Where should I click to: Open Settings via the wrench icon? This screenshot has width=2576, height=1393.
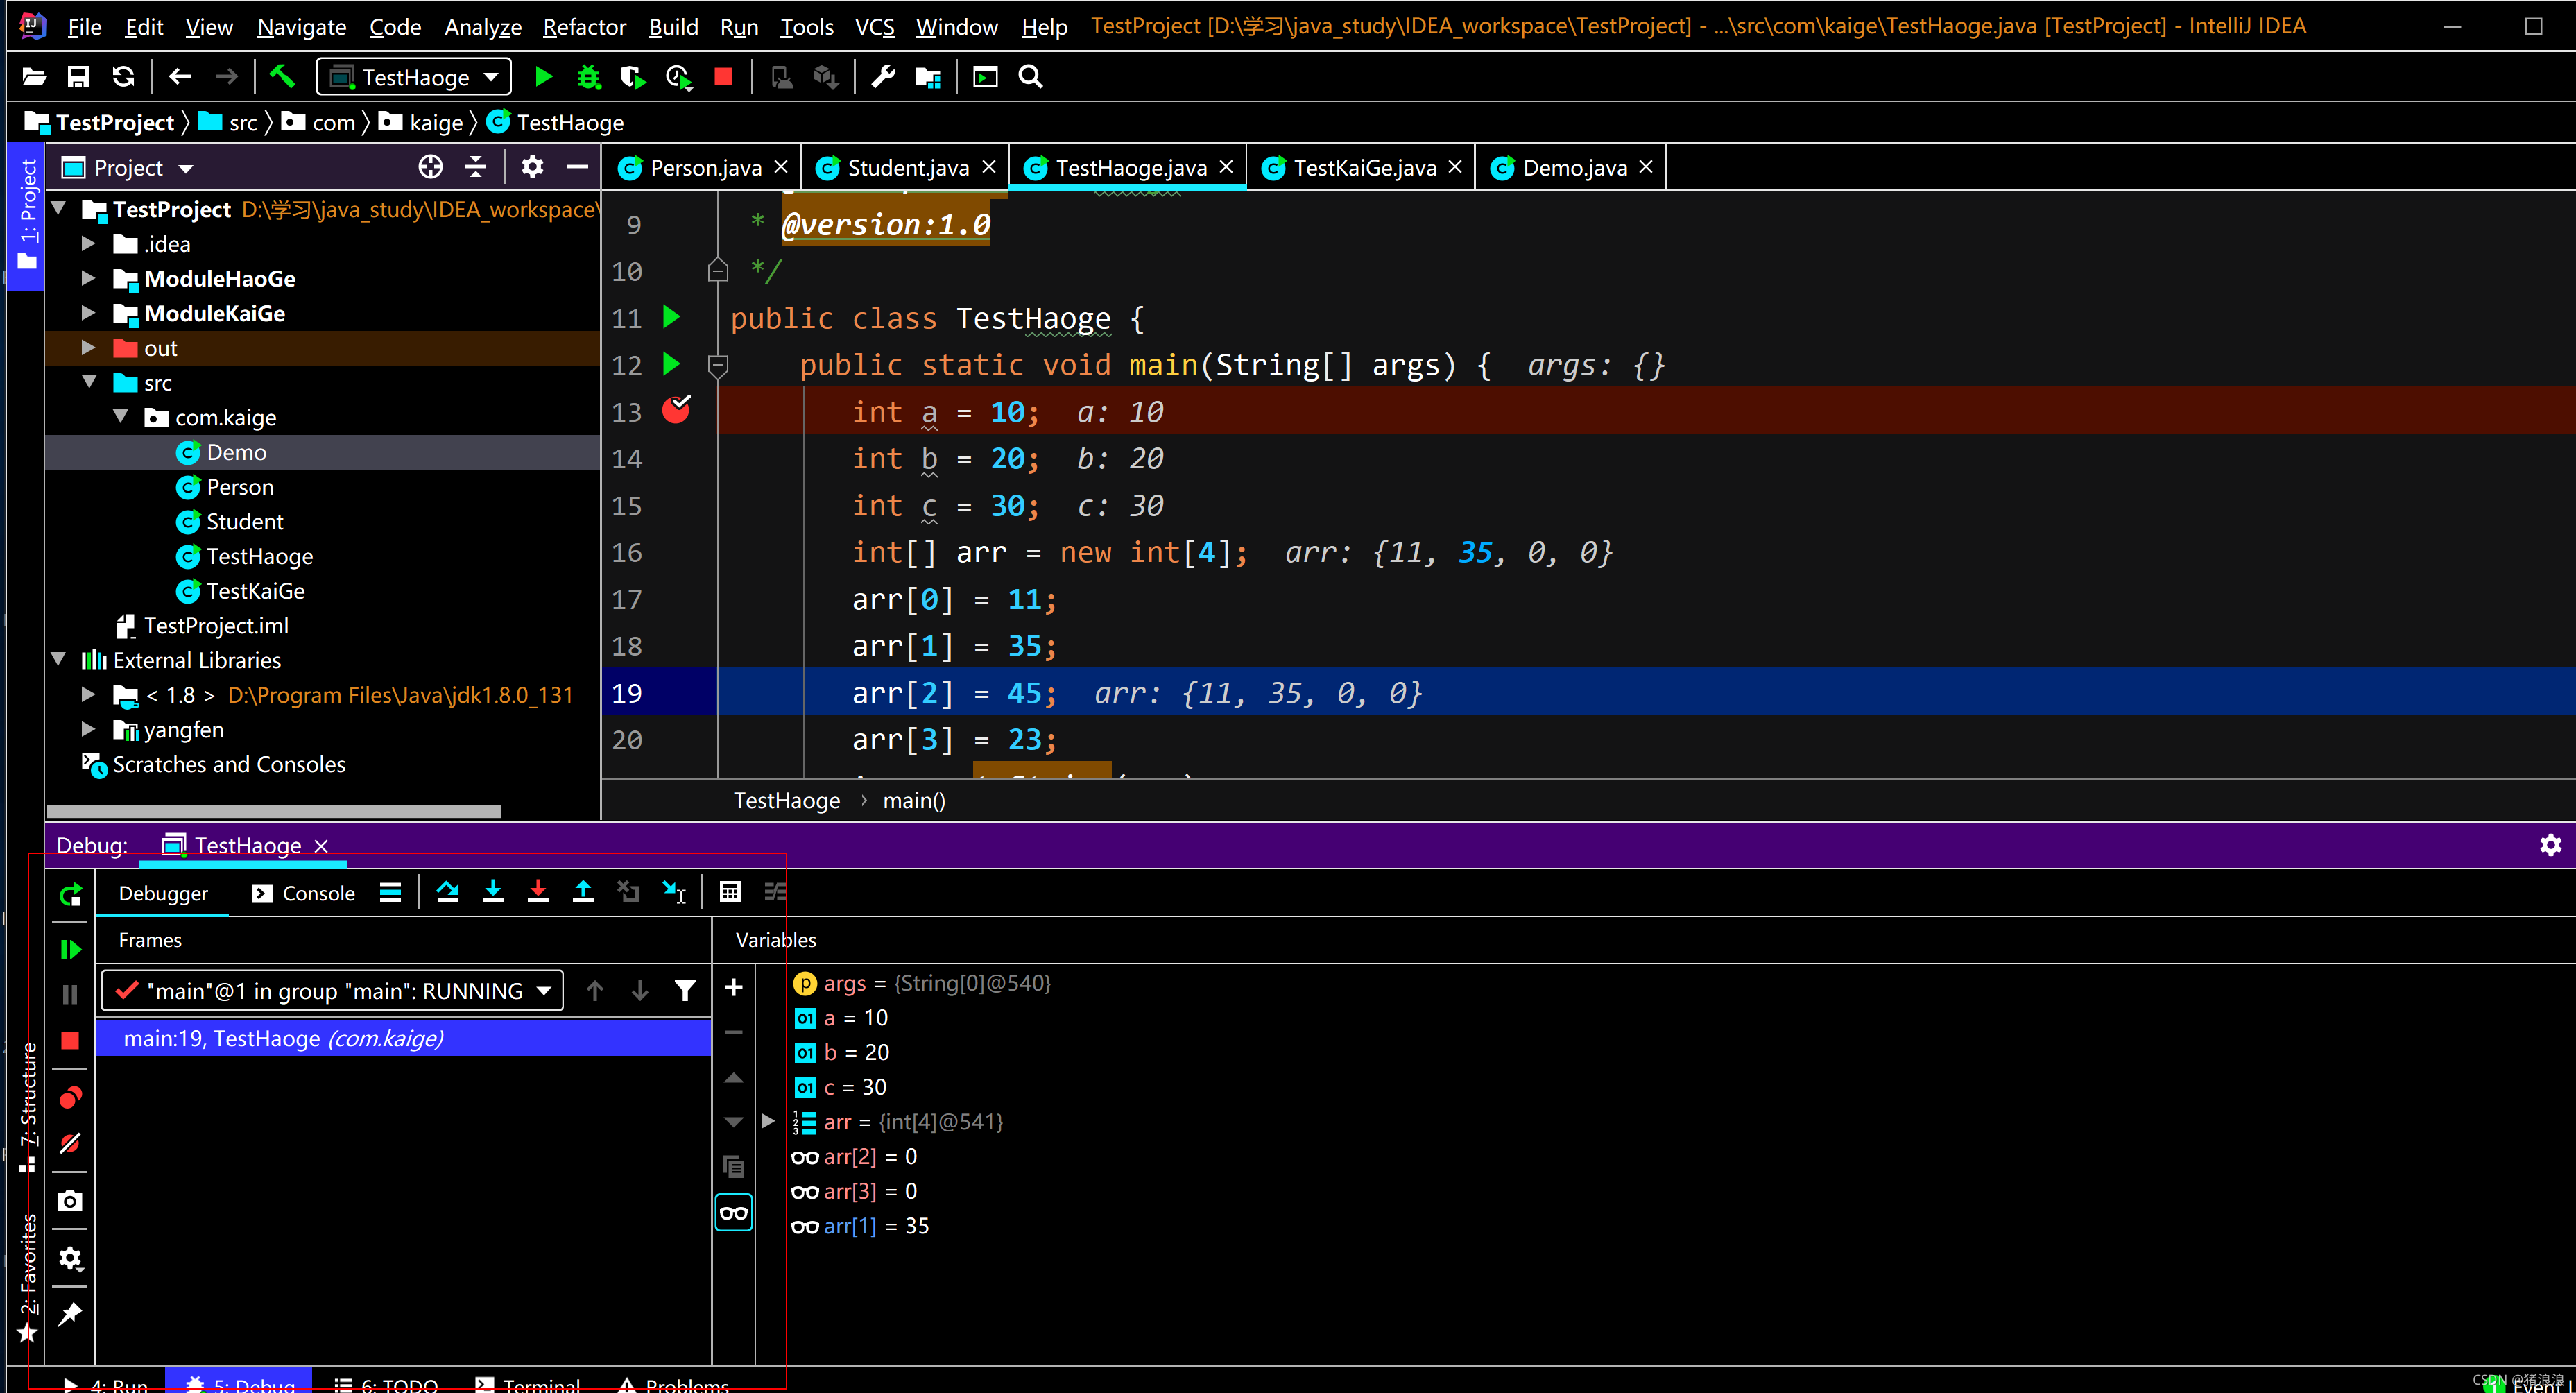coord(882,77)
